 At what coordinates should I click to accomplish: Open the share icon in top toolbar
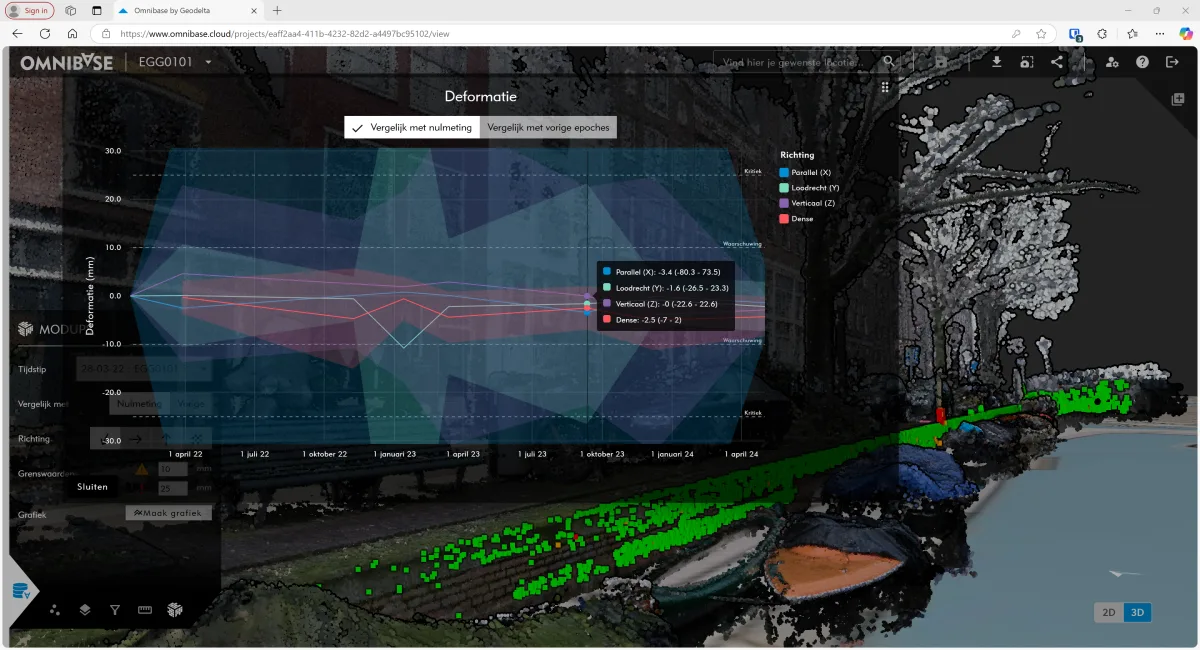[1057, 62]
